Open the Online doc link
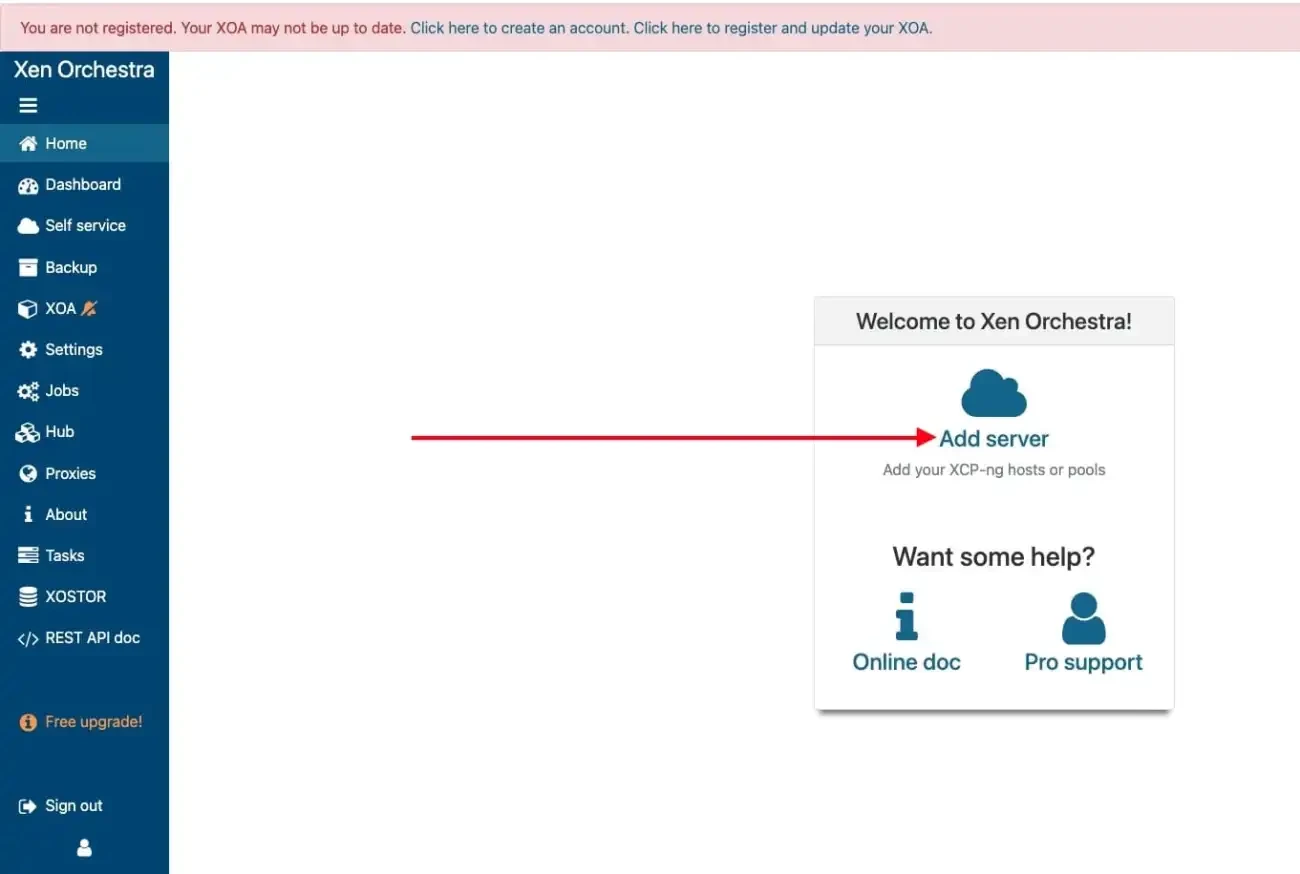Image resolution: width=1300 pixels, height=874 pixels. (907, 662)
